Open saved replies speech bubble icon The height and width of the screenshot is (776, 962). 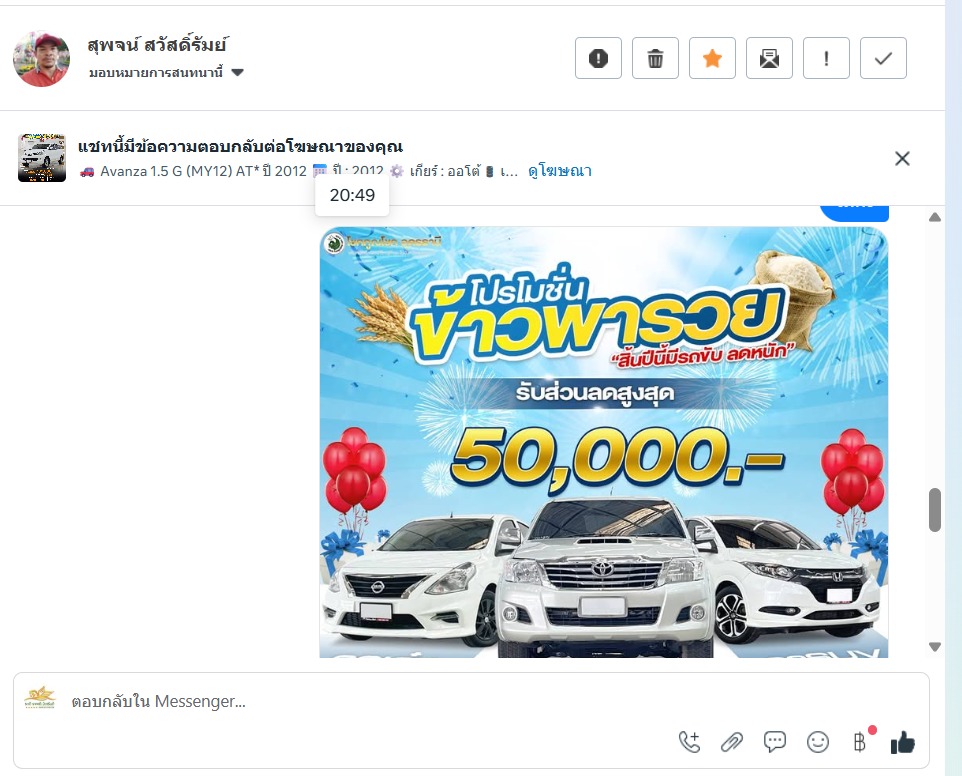tap(775, 742)
